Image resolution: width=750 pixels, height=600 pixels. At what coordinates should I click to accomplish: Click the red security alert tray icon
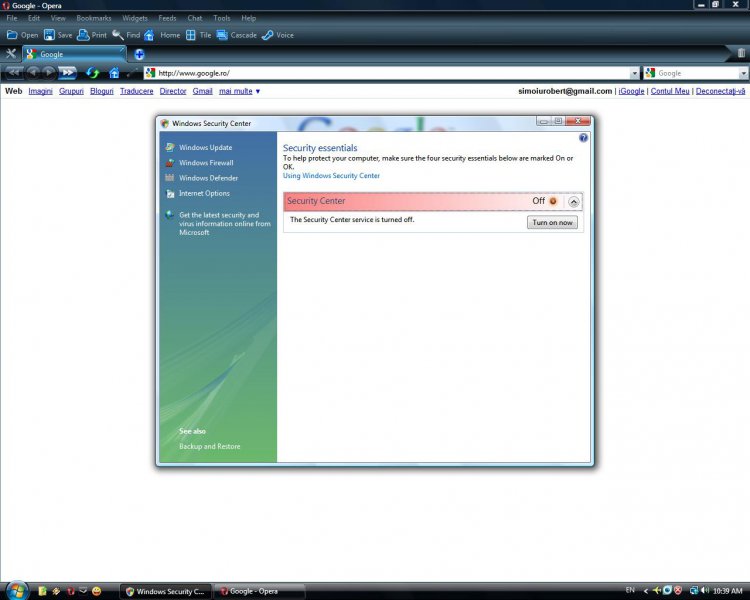pos(678,590)
